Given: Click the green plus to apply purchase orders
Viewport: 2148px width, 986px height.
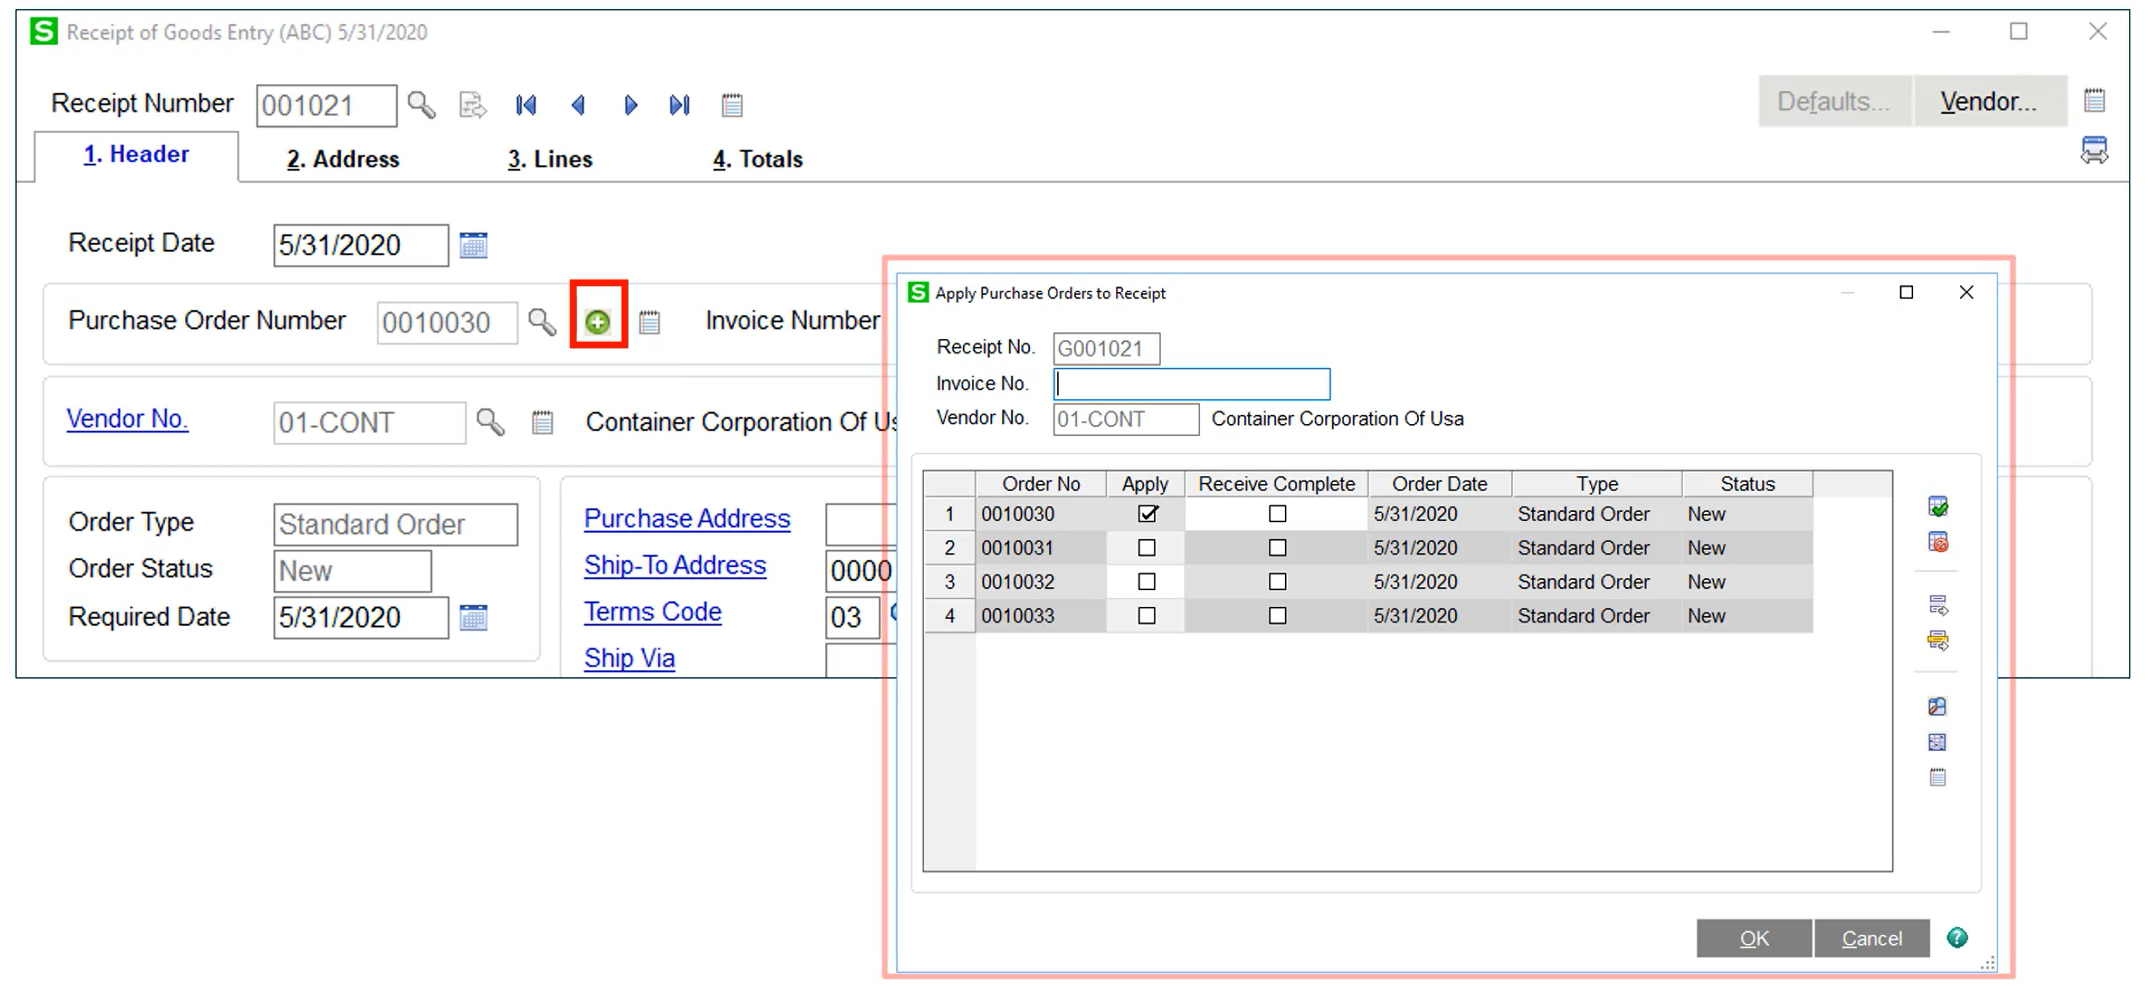Looking at the screenshot, I should [597, 321].
